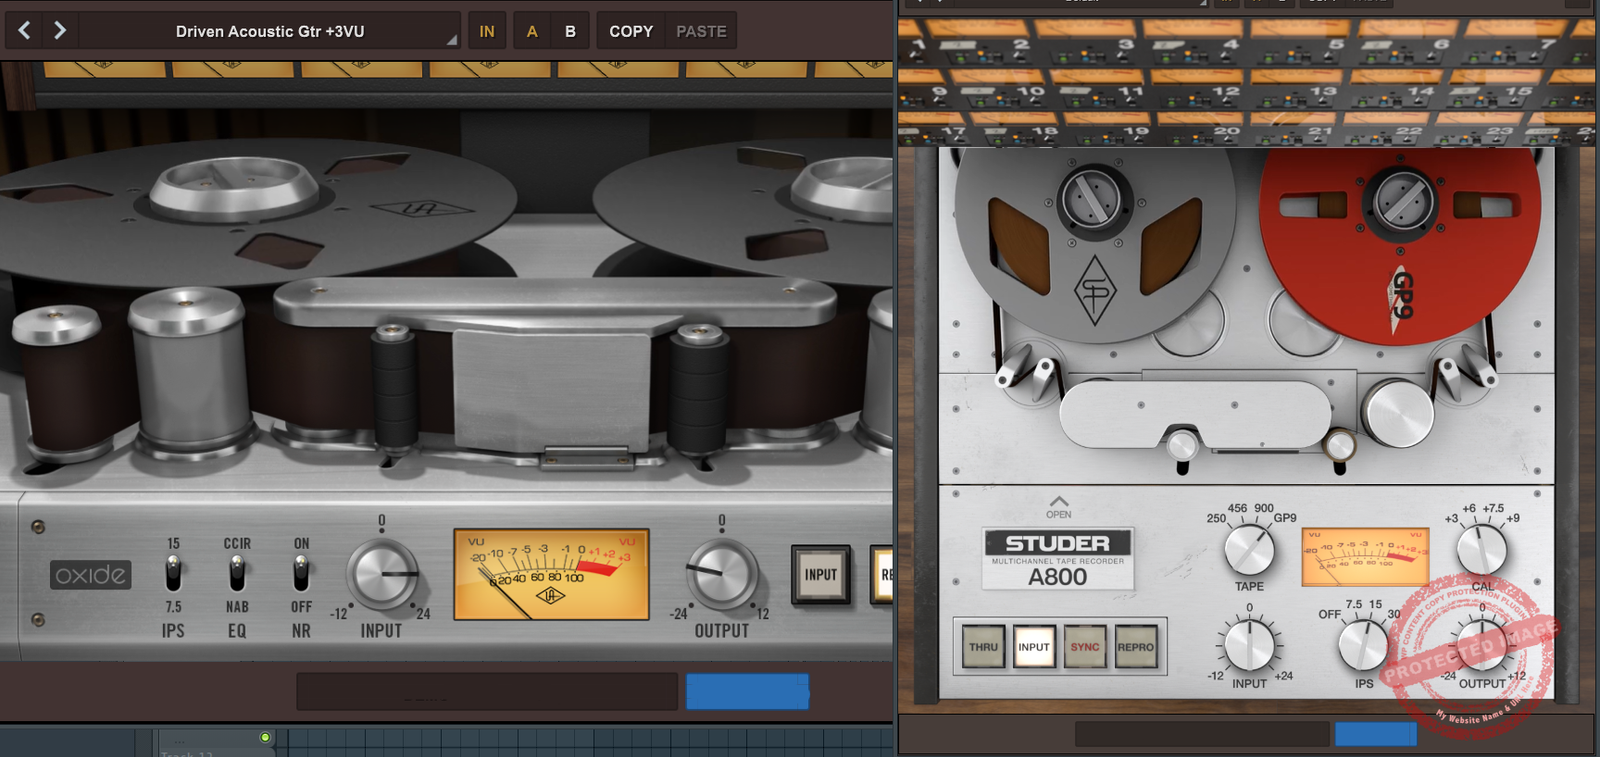Viewport: 1600px width, 757px height.
Task: Click the dark field below Studer plugin
Action: 1203,734
